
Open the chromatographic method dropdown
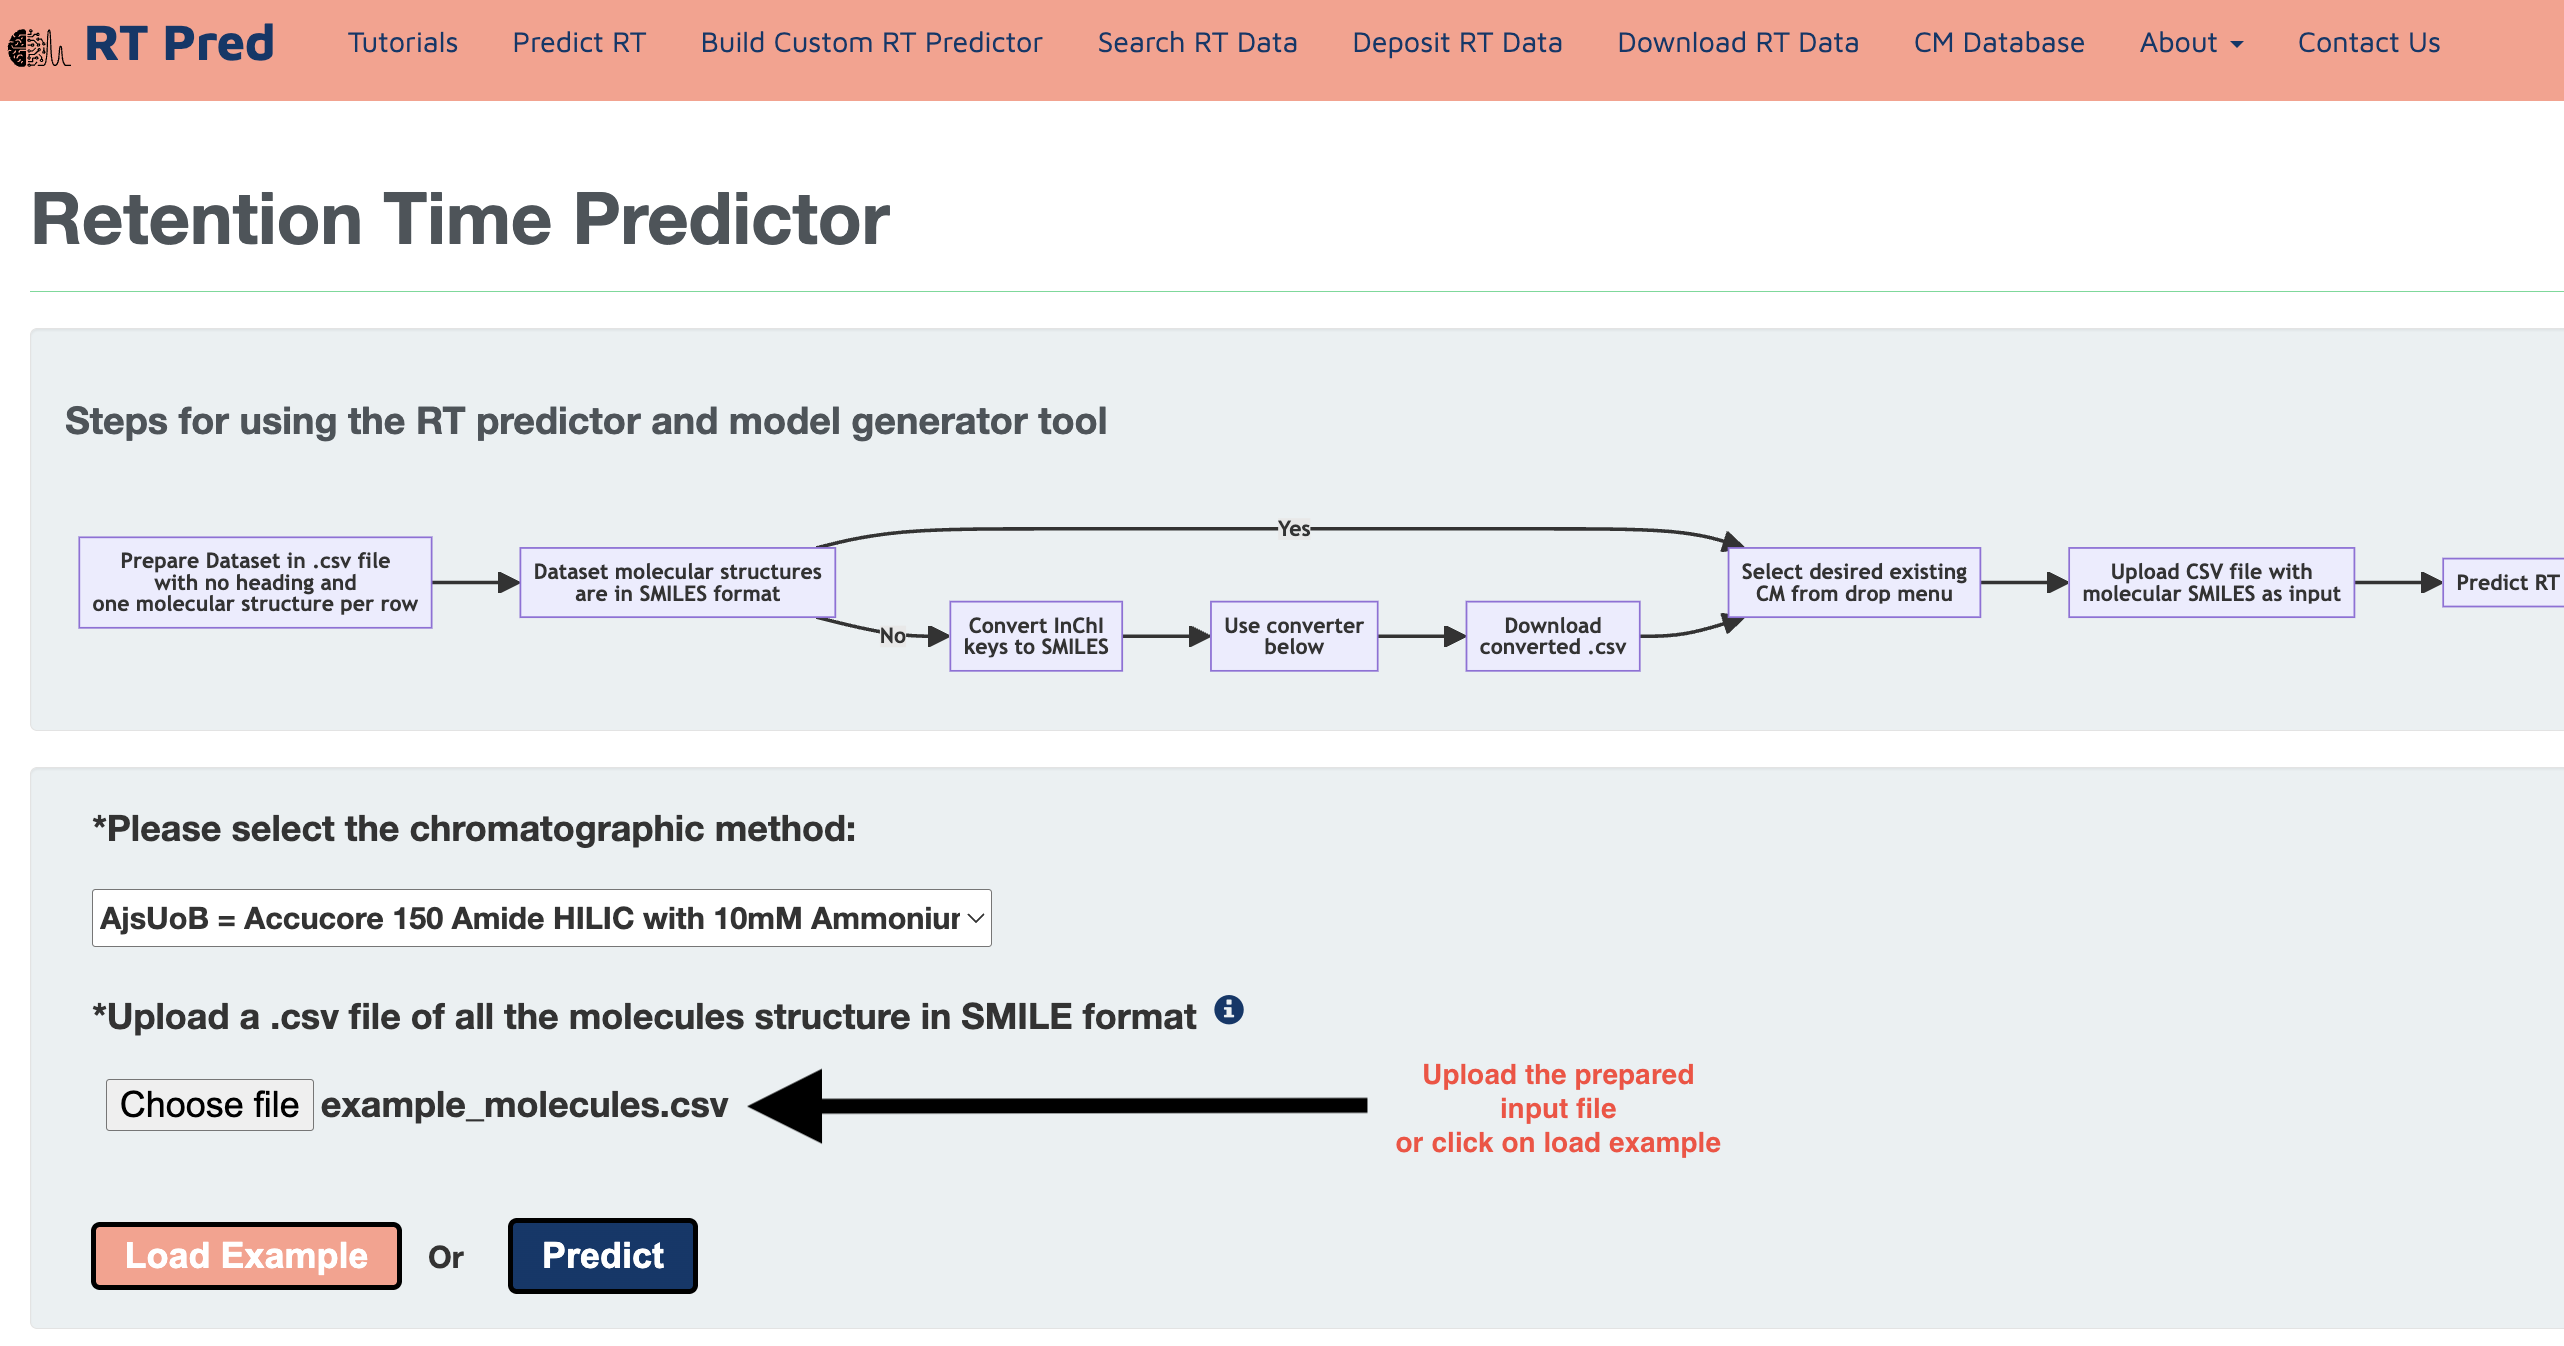[541, 918]
